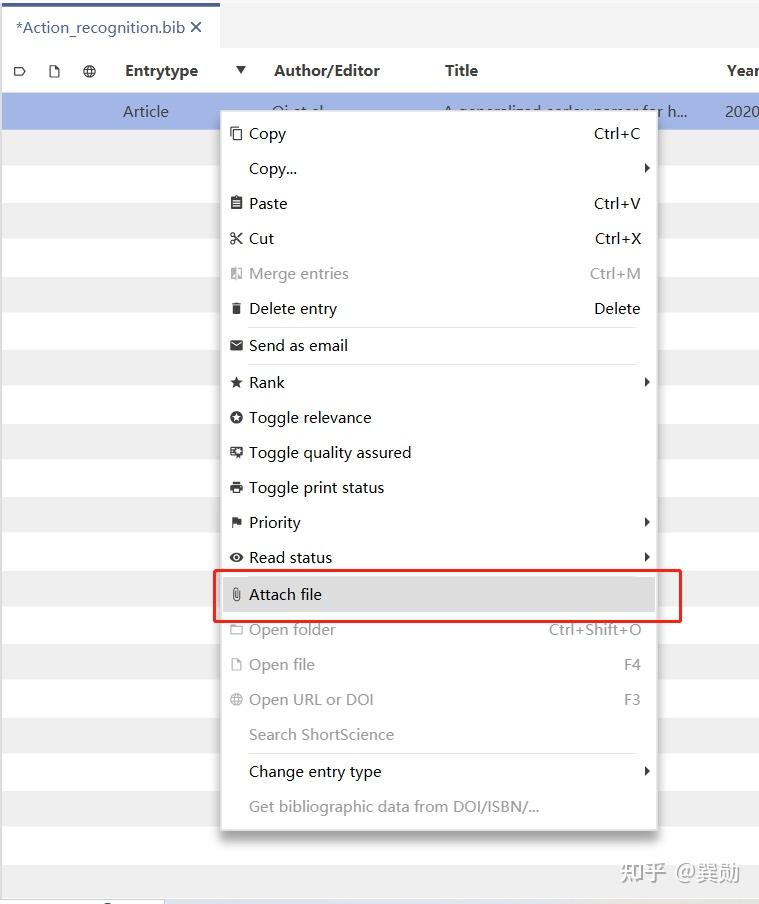Expand the Rank submenu
The width and height of the screenshot is (759, 904).
pos(440,383)
